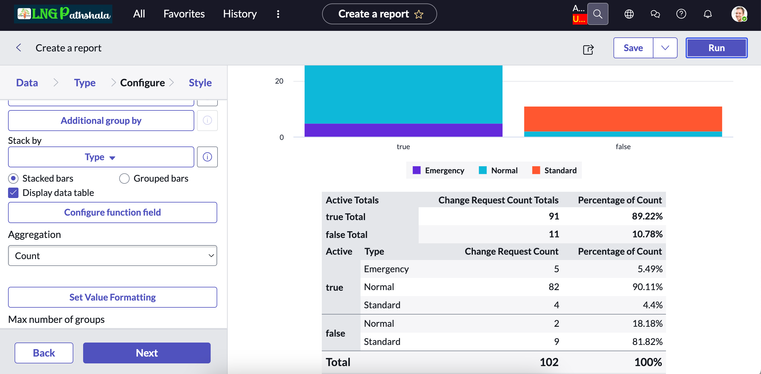Open the All menu

(139, 14)
